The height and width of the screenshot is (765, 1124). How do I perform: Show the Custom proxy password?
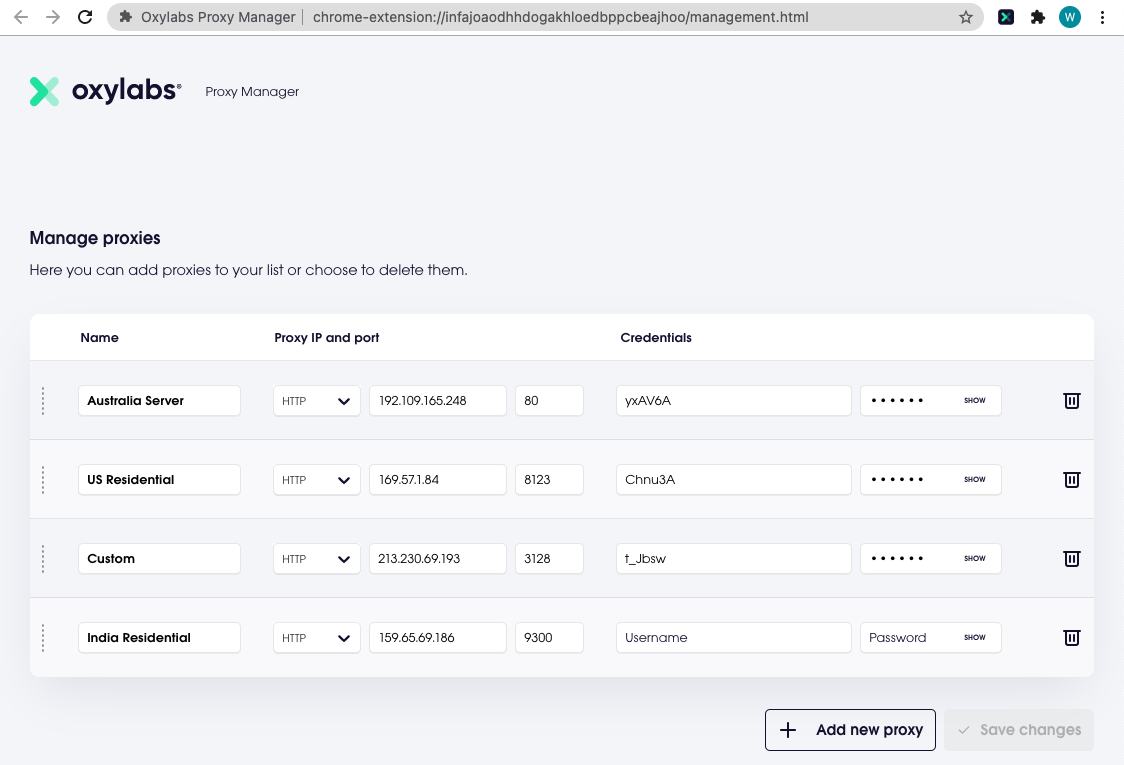point(974,558)
